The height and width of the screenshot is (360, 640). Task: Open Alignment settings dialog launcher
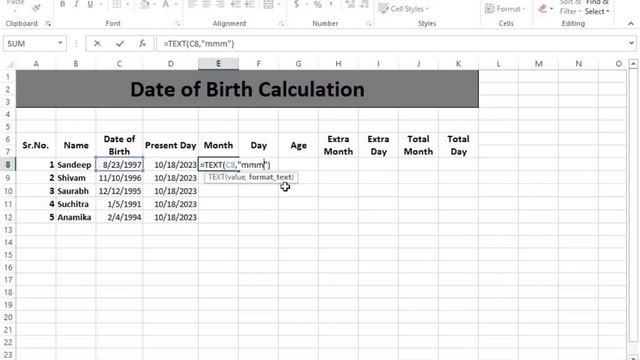pyautogui.click(x=281, y=24)
